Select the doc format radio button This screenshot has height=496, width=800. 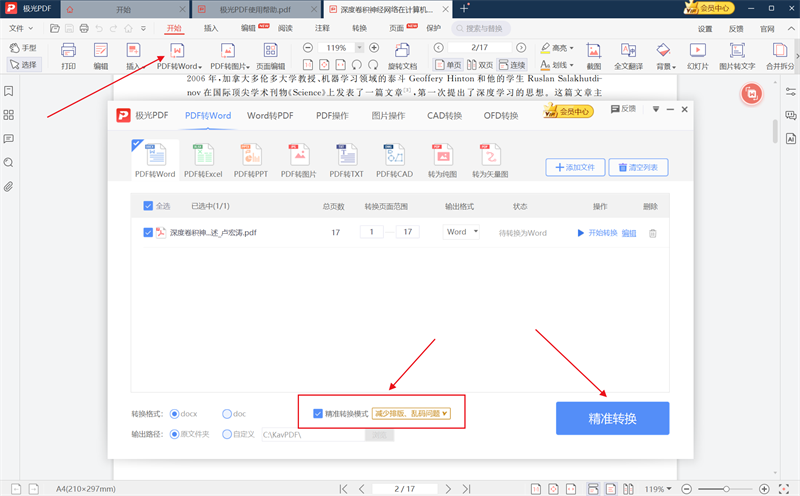[x=227, y=413]
